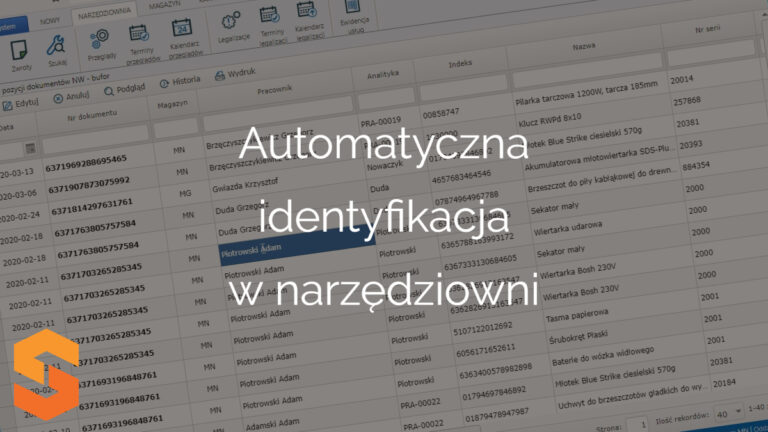Screen dimensions: 768x432
Task: Click Wiertarka udarowa name
Action: pyautogui.click(x=568, y=228)
